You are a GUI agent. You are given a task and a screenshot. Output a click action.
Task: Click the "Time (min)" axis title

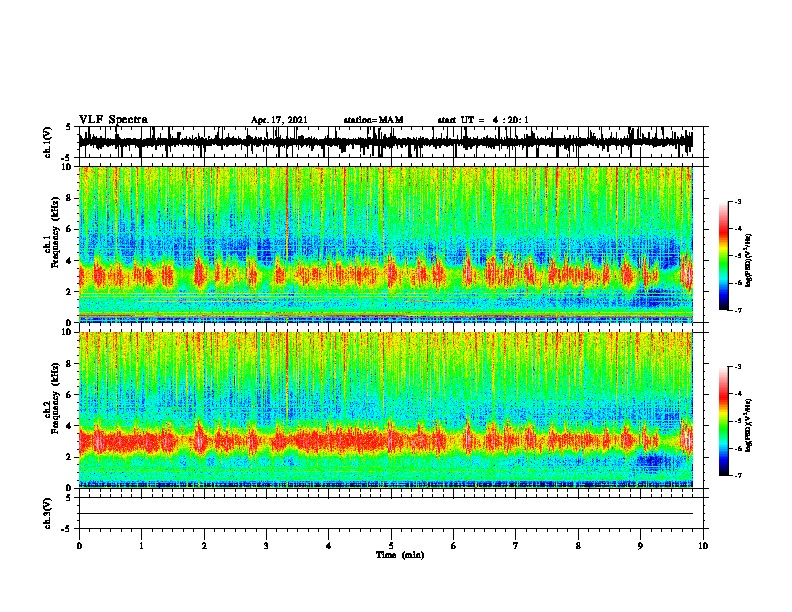400,555
